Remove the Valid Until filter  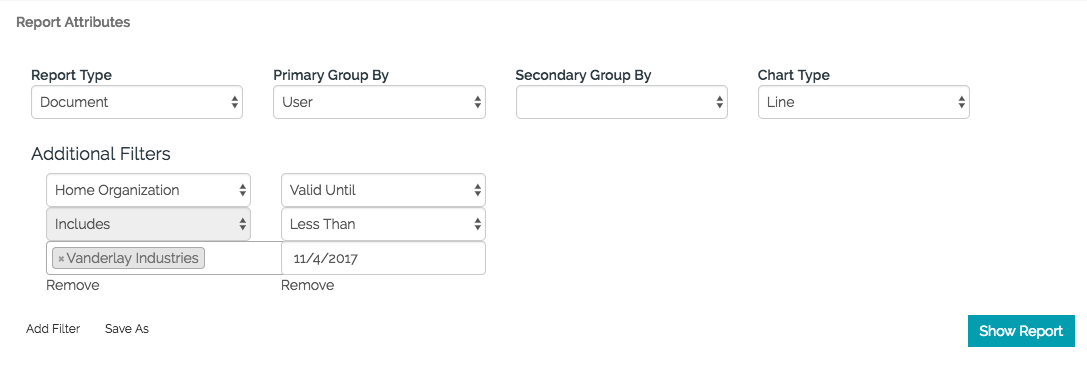point(307,285)
